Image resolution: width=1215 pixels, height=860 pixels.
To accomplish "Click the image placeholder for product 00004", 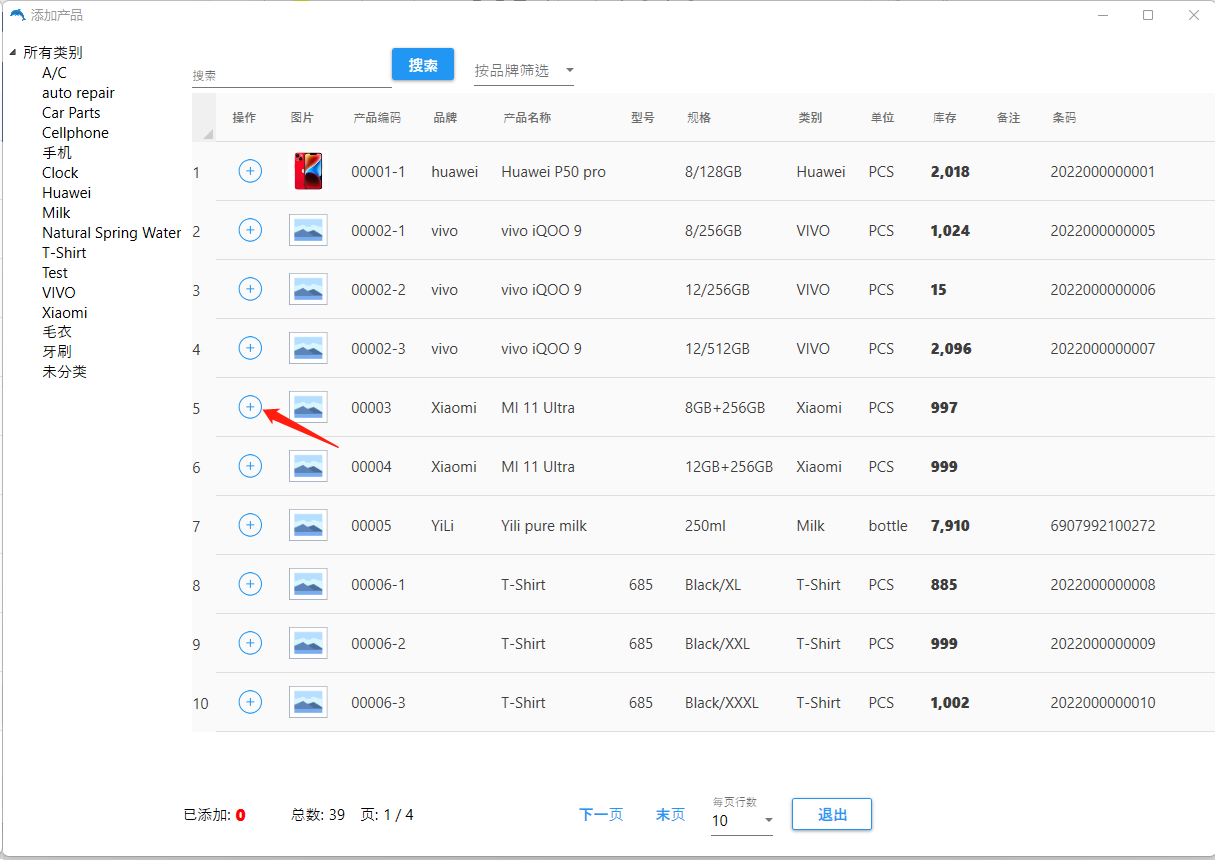I will coord(308,466).
